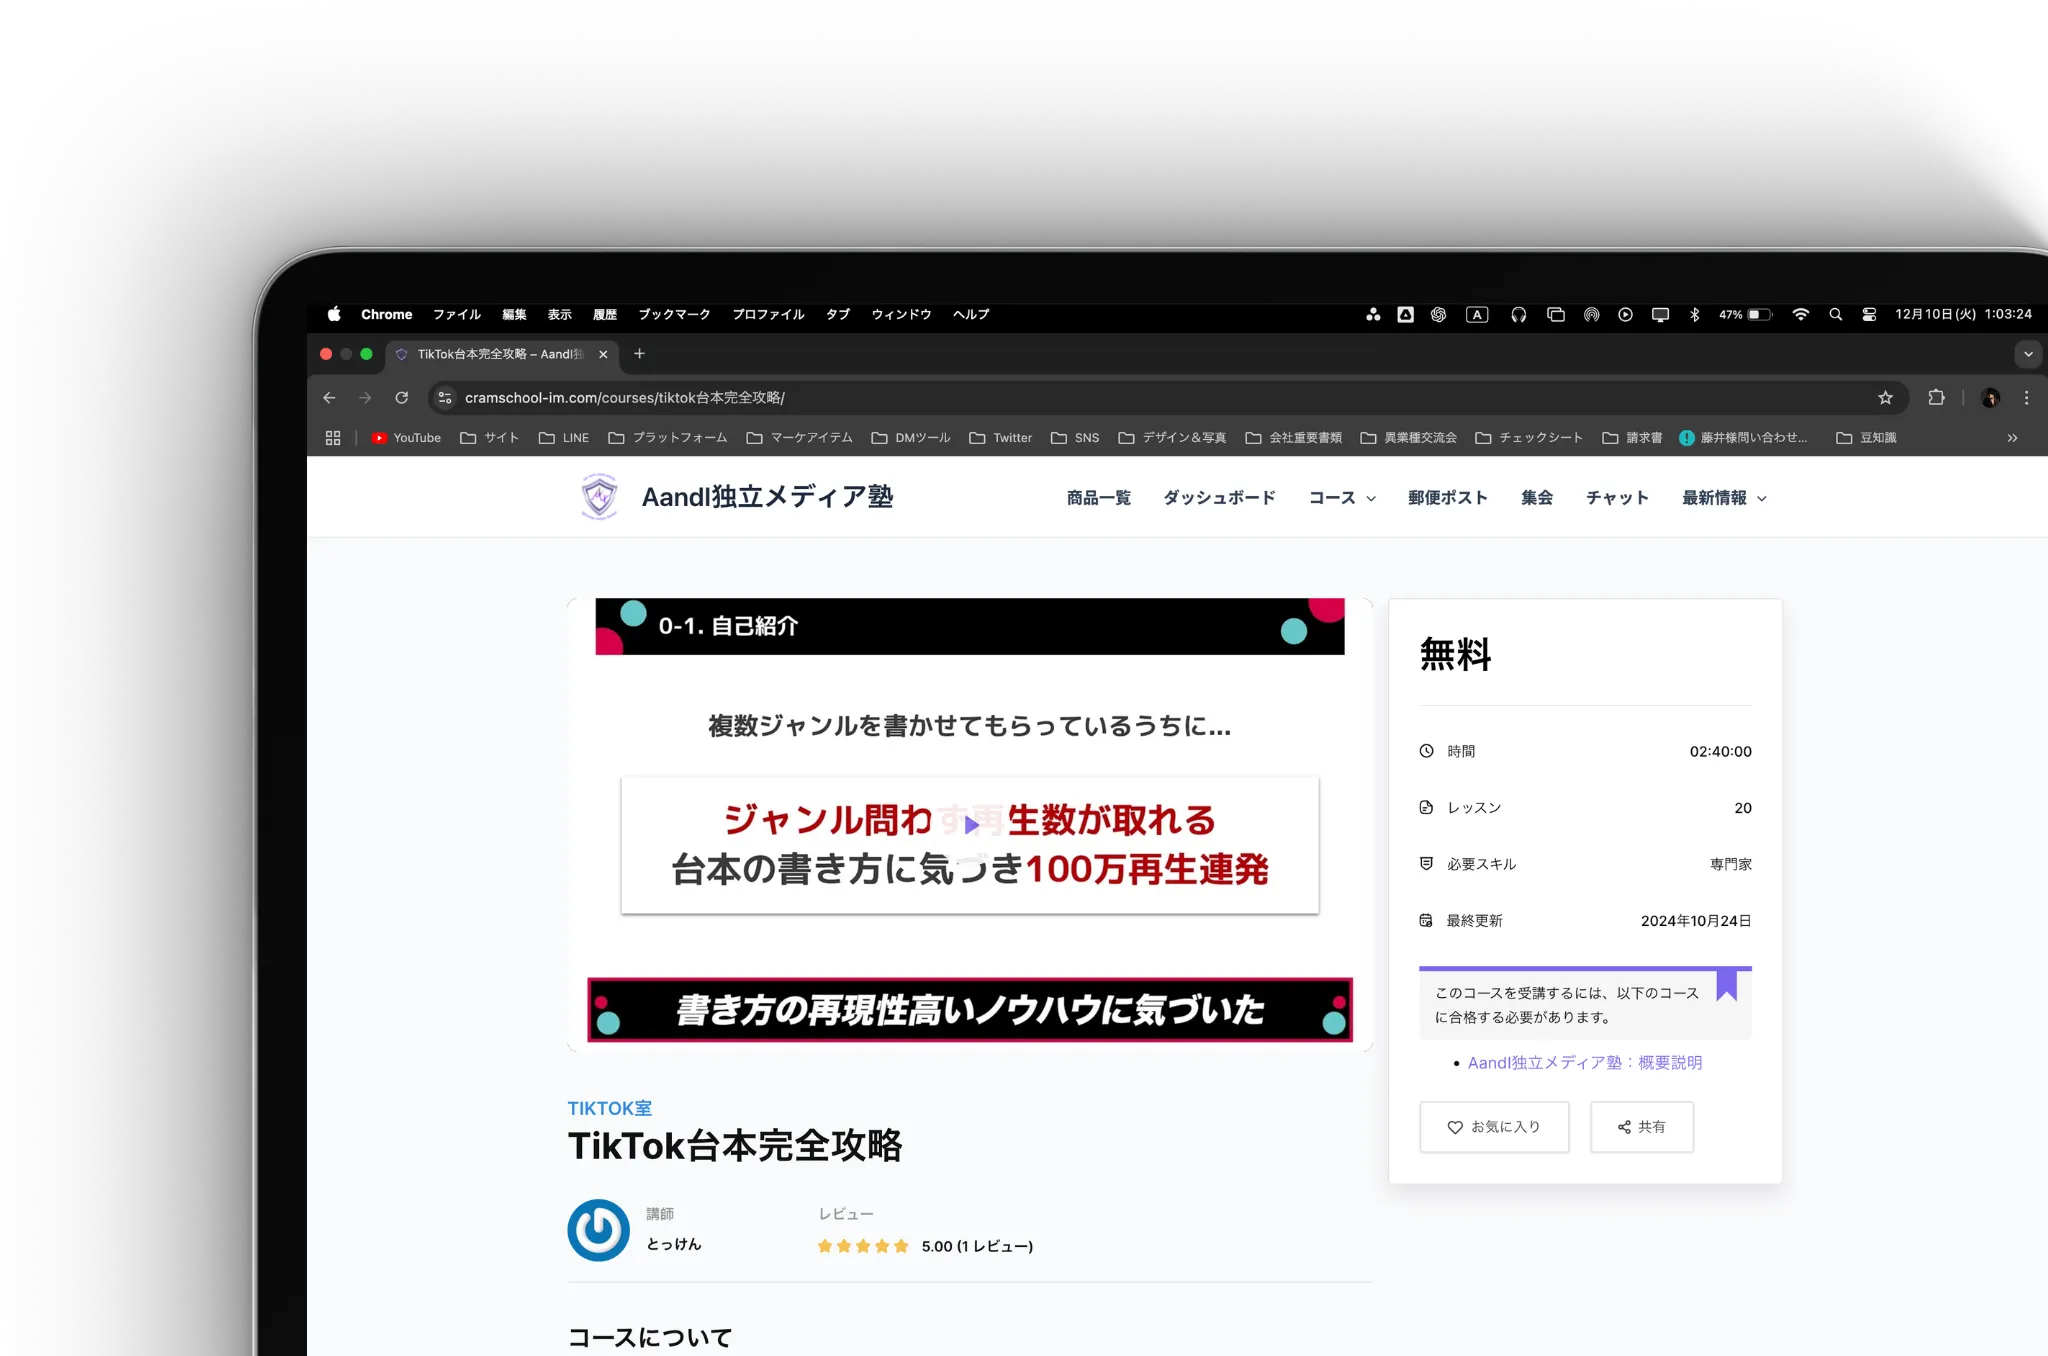
Task: Go back to the previous page
Action: click(329, 398)
